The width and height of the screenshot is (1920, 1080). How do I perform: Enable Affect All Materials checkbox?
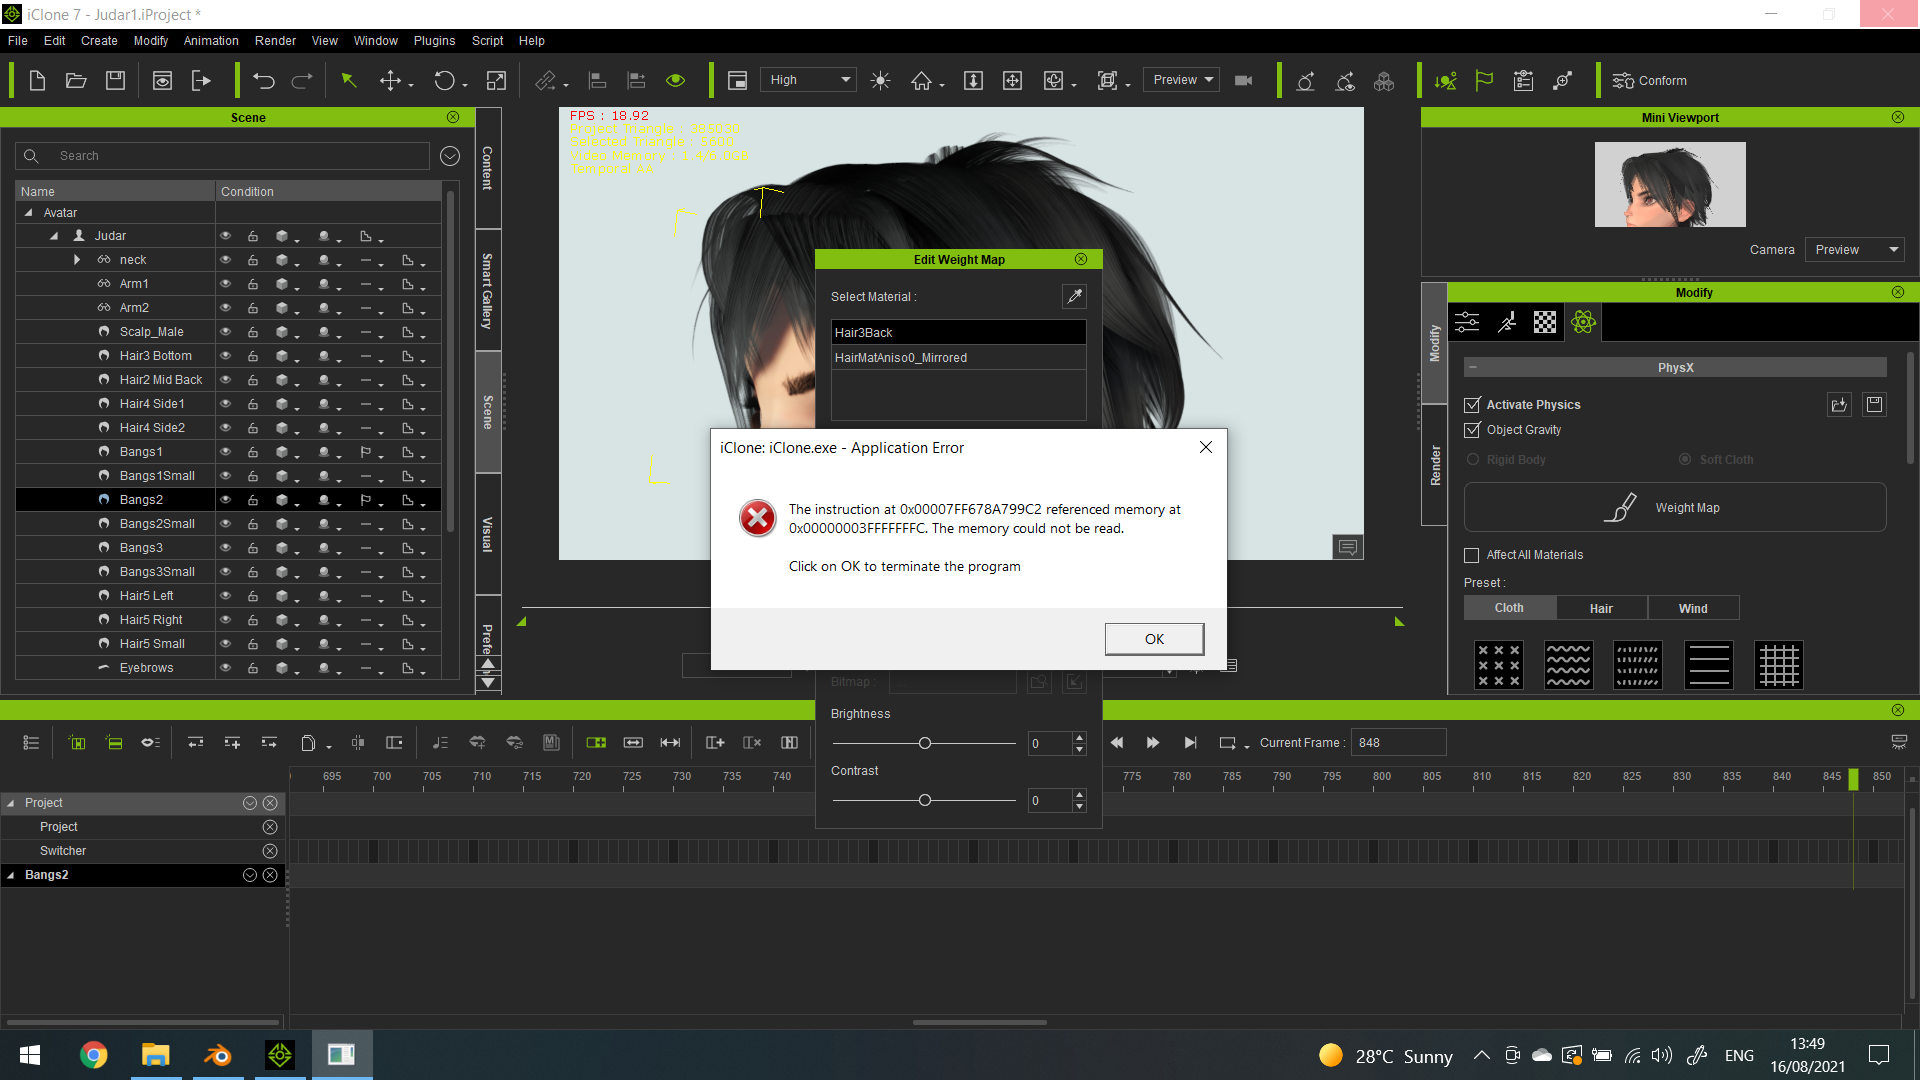1472,555
